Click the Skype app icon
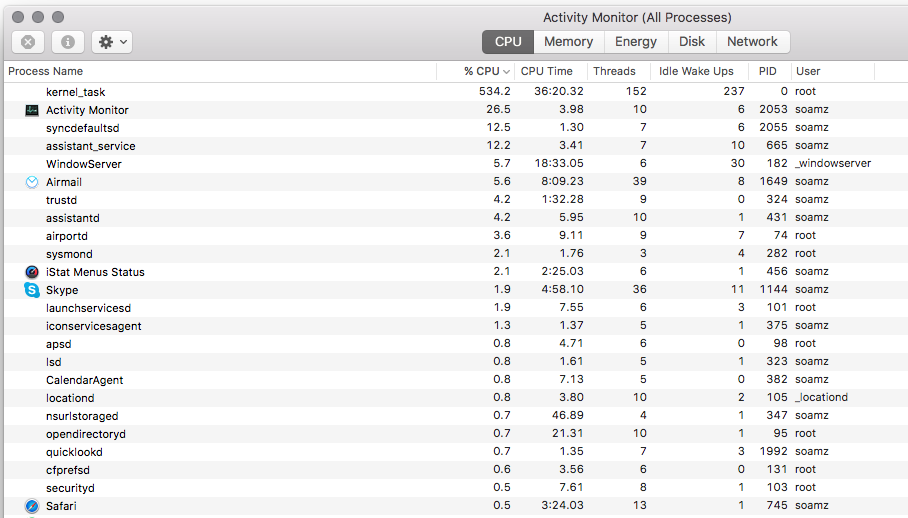The height and width of the screenshot is (518, 908). click(x=32, y=290)
